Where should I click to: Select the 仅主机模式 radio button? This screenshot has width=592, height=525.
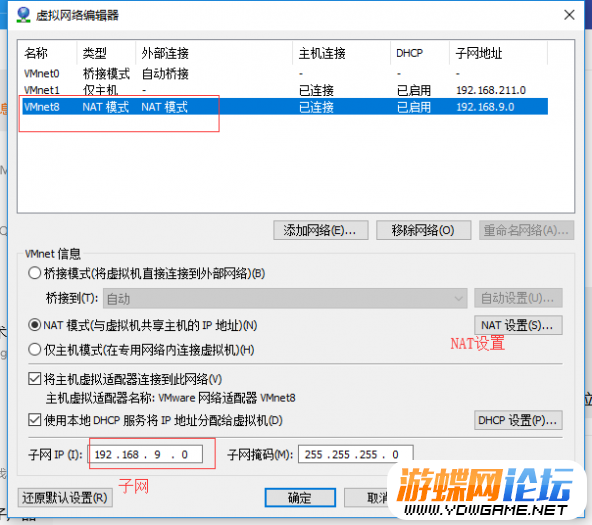(34, 349)
